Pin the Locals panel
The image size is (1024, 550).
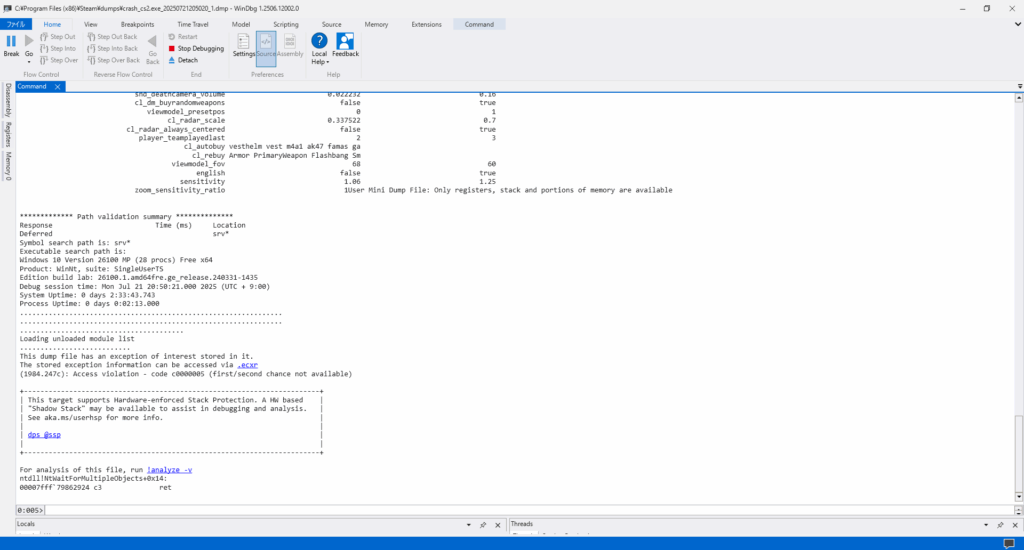tap(483, 525)
